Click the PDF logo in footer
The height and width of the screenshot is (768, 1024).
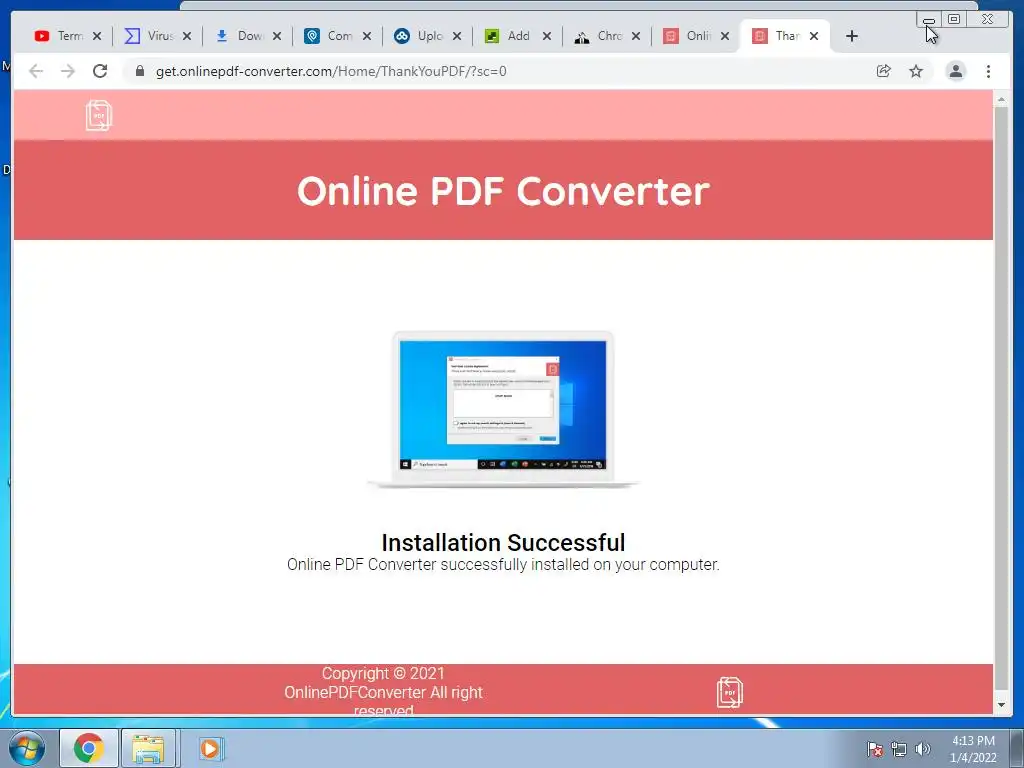pyautogui.click(x=729, y=692)
